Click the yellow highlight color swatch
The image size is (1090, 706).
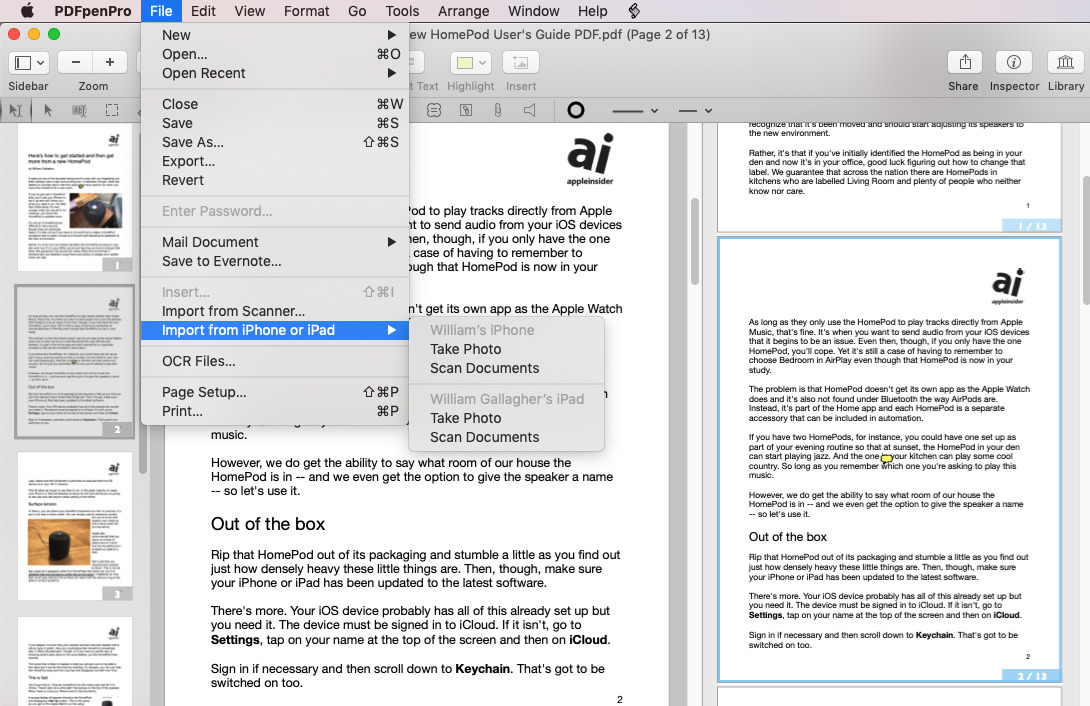tap(465, 63)
